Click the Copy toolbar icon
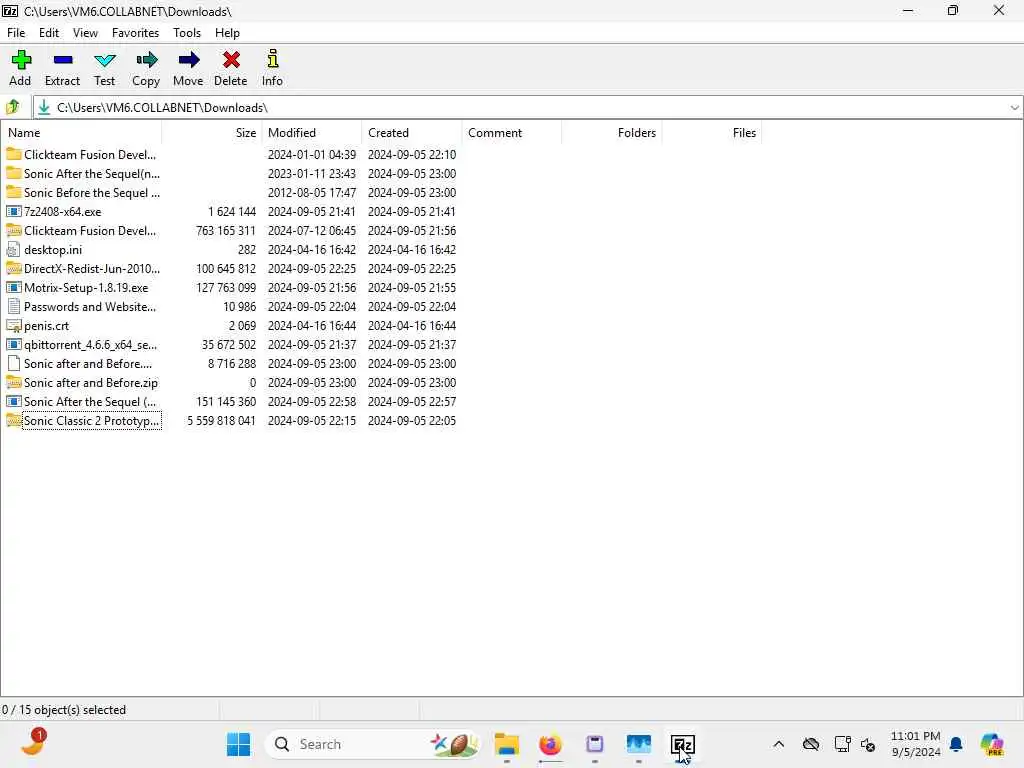1024x768 pixels. tap(146, 60)
